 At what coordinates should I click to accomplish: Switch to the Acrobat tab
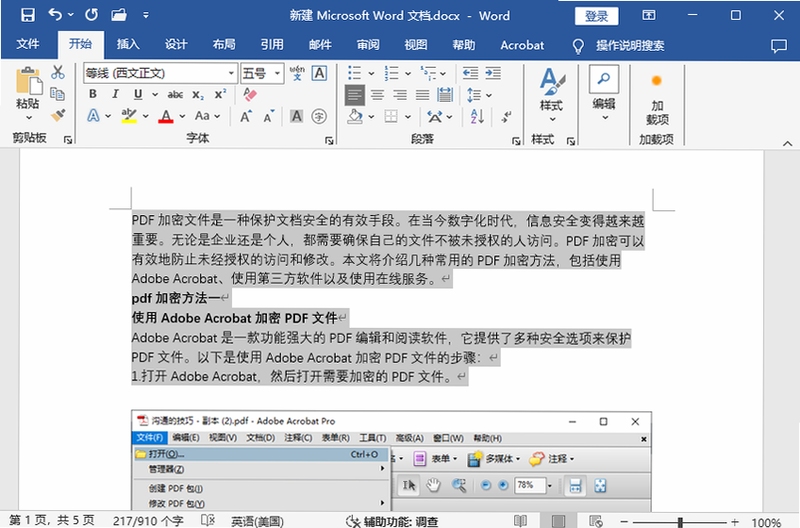[x=522, y=45]
